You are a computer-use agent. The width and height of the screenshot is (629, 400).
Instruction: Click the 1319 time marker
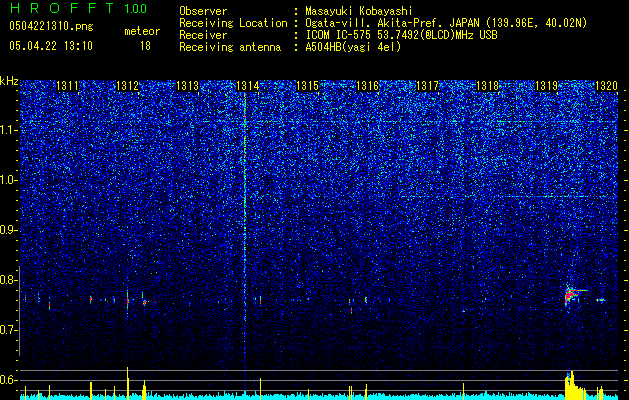[546, 86]
